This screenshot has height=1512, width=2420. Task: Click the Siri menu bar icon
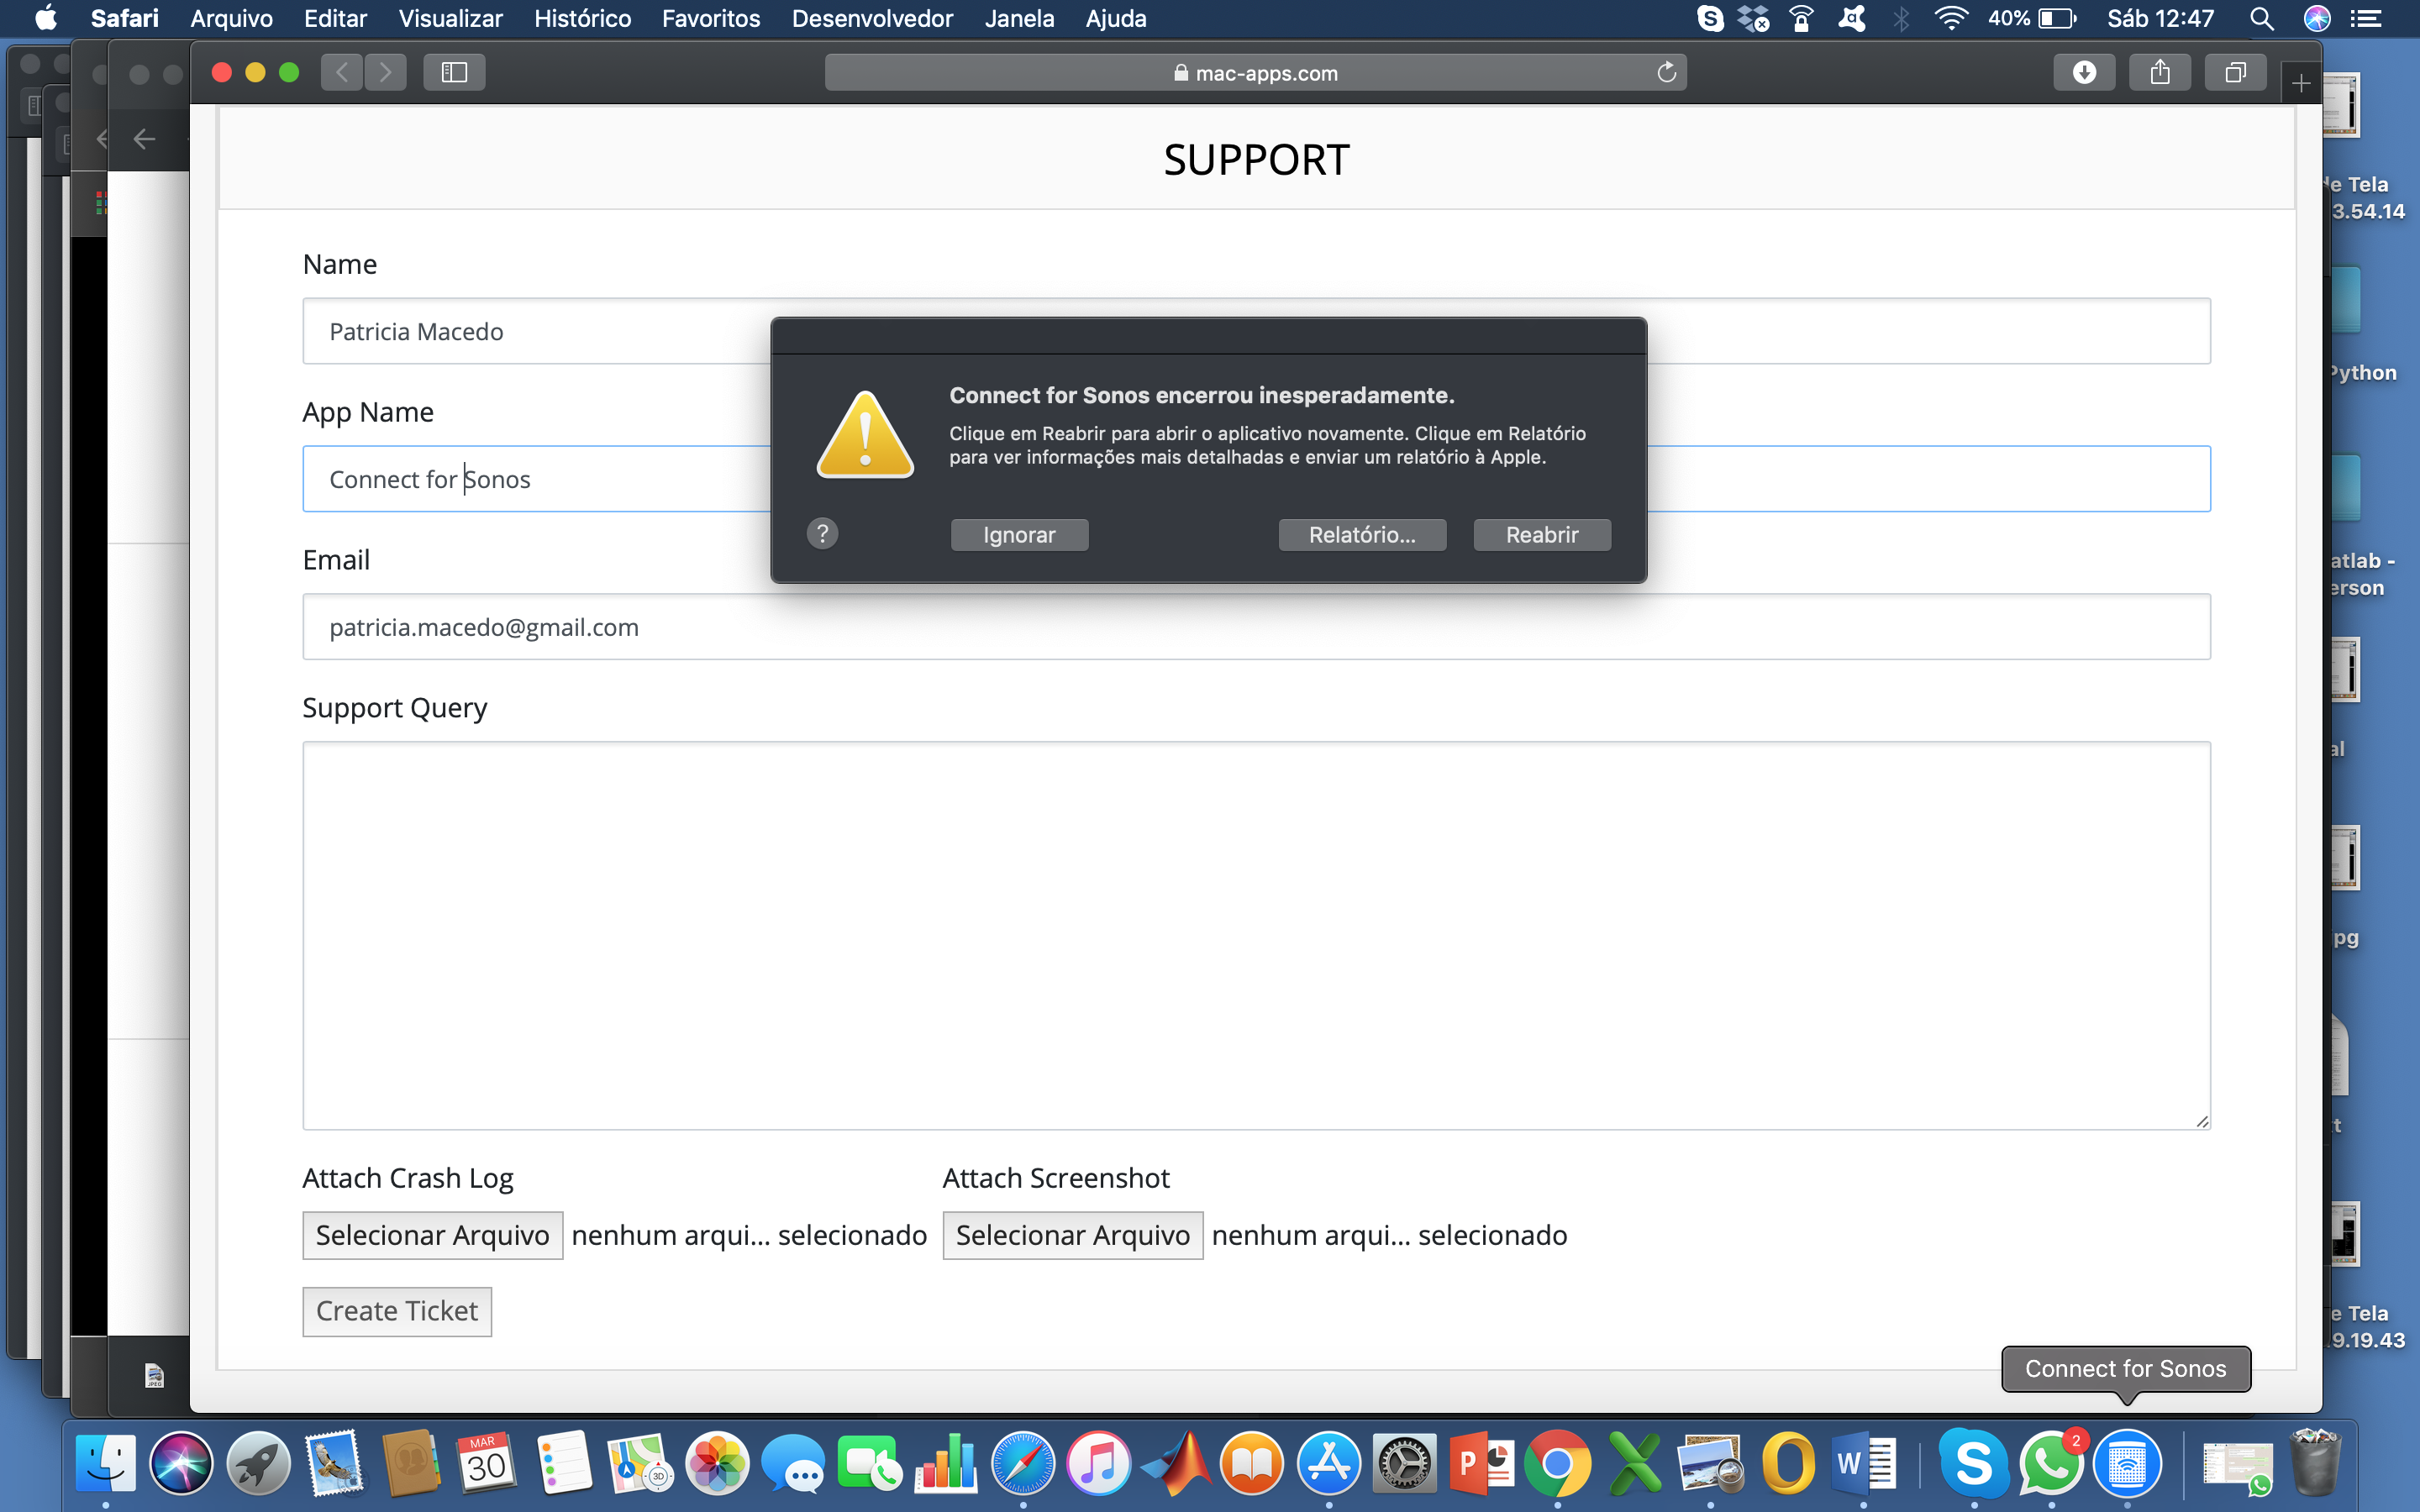2317,18
